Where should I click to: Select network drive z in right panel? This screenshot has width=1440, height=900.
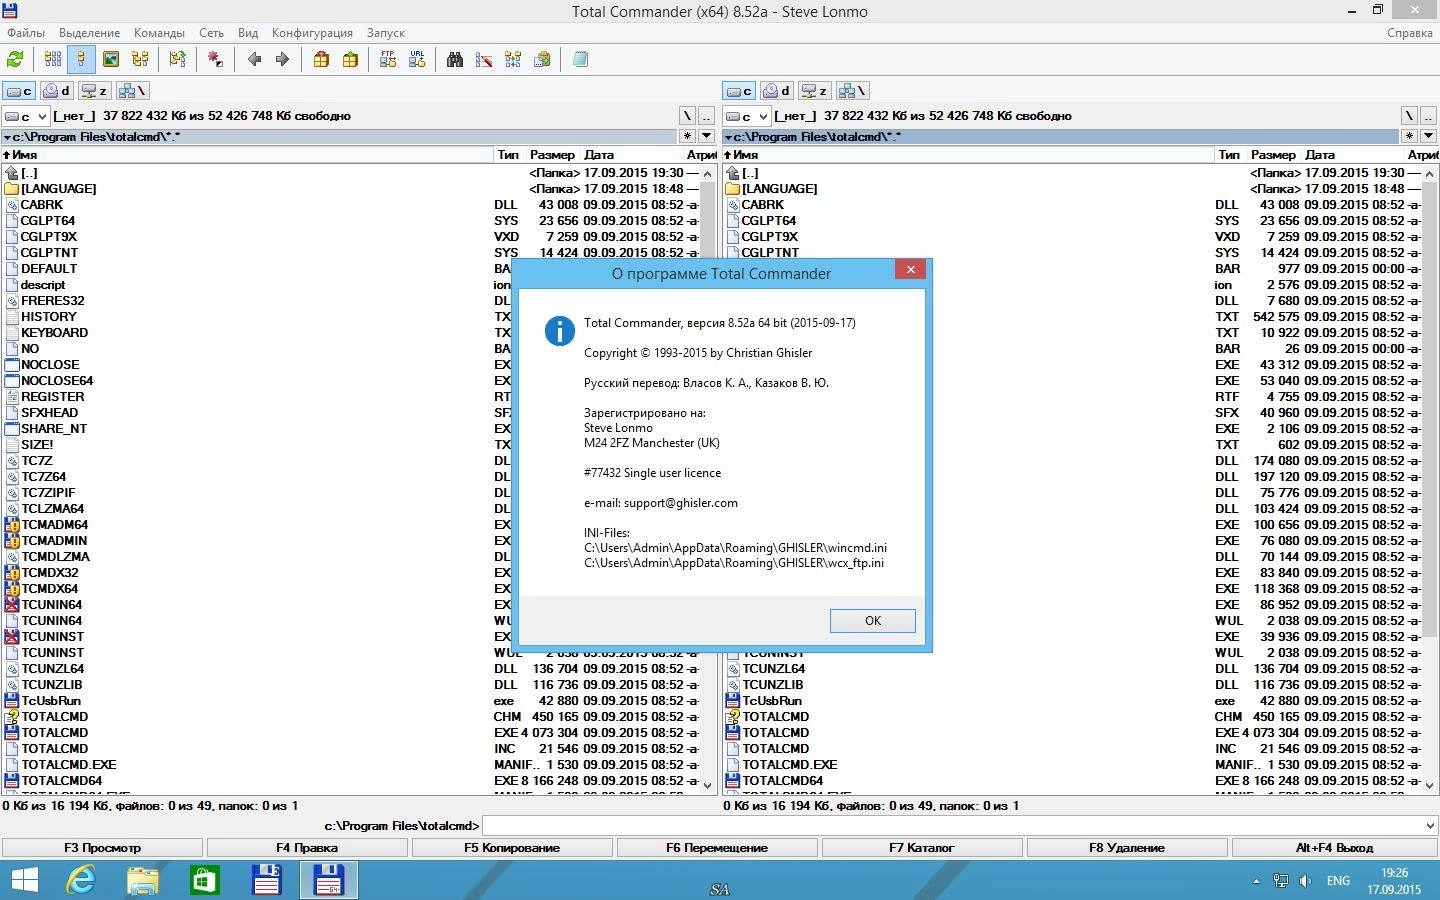814,91
